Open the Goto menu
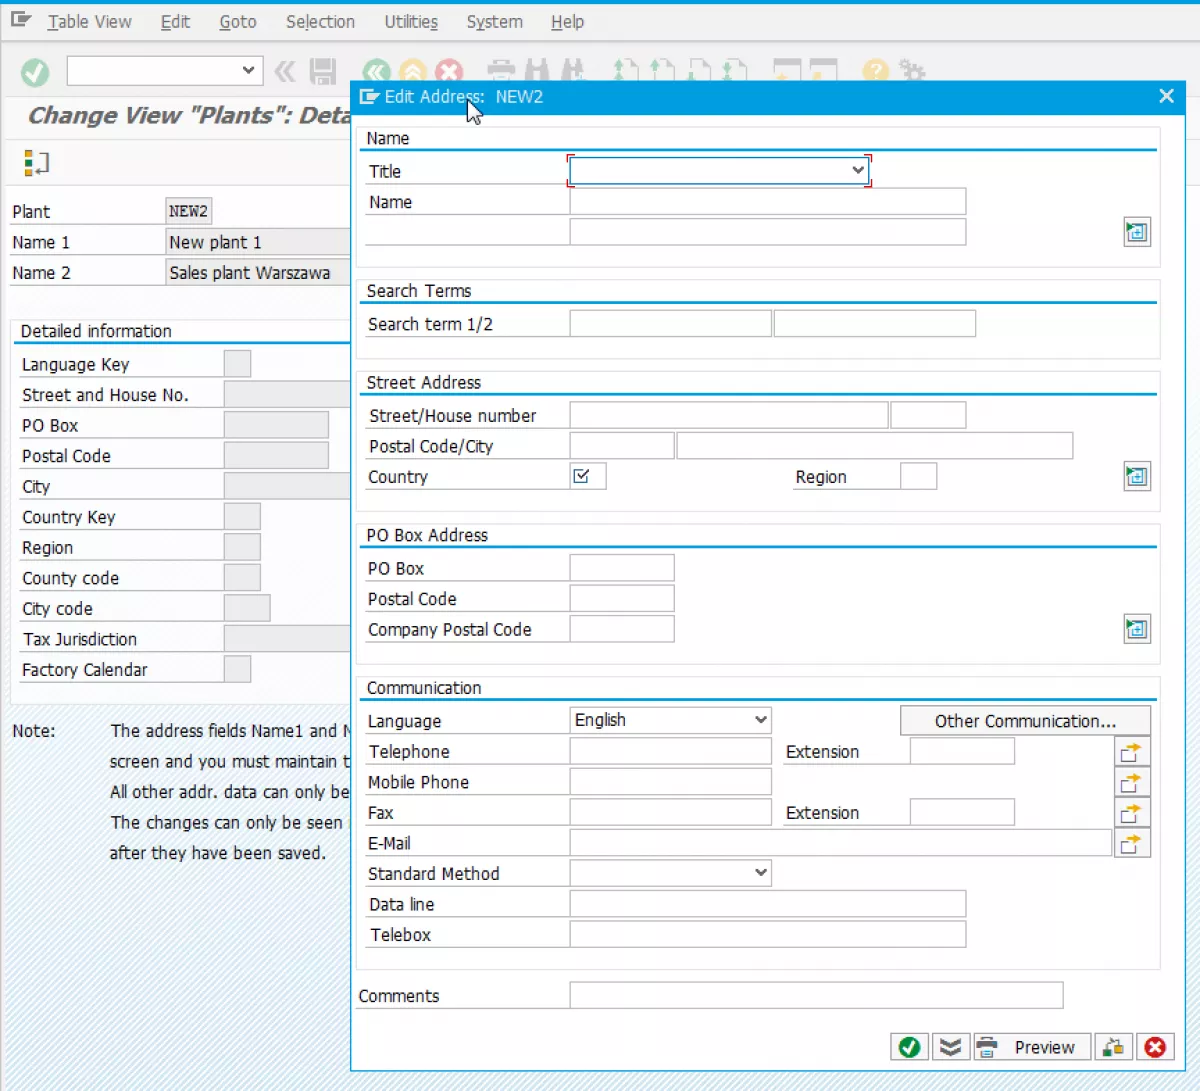 pyautogui.click(x=238, y=21)
